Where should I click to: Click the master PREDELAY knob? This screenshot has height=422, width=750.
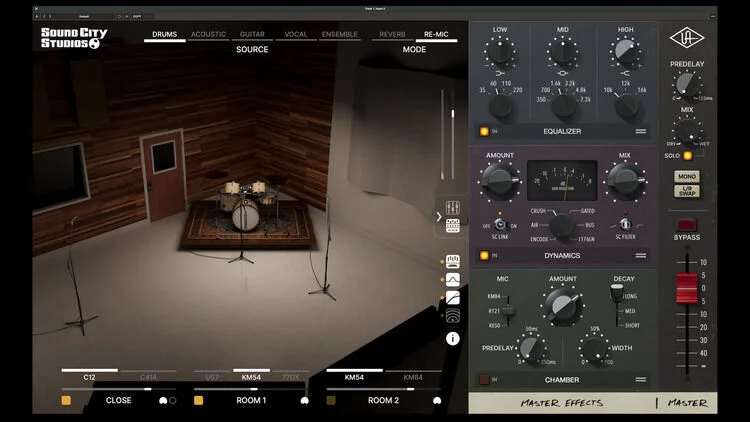[x=687, y=85]
